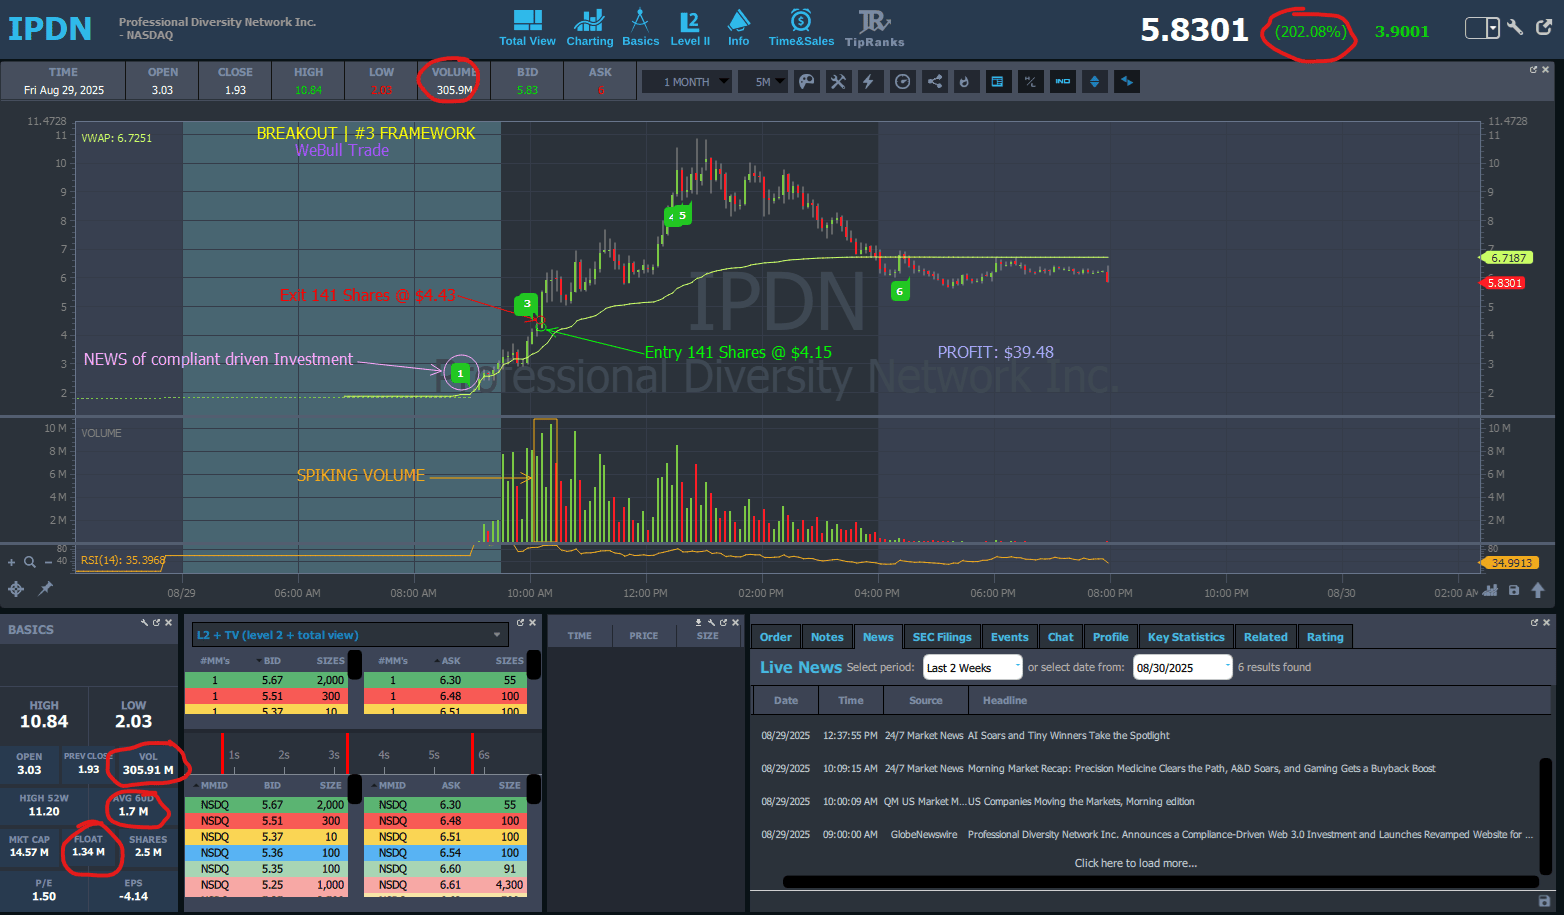Click the bar chart icon at chart bottom-right

point(1491,590)
